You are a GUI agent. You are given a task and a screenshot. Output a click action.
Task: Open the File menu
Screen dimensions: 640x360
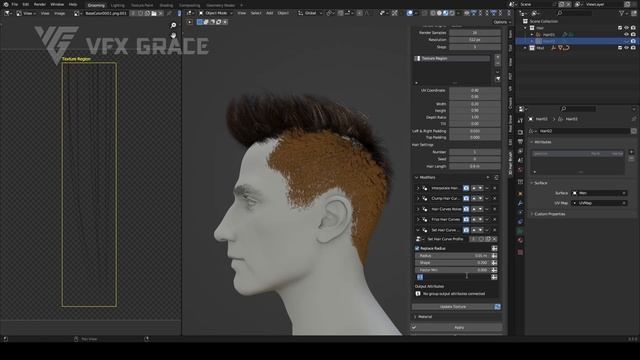tap(15, 4)
